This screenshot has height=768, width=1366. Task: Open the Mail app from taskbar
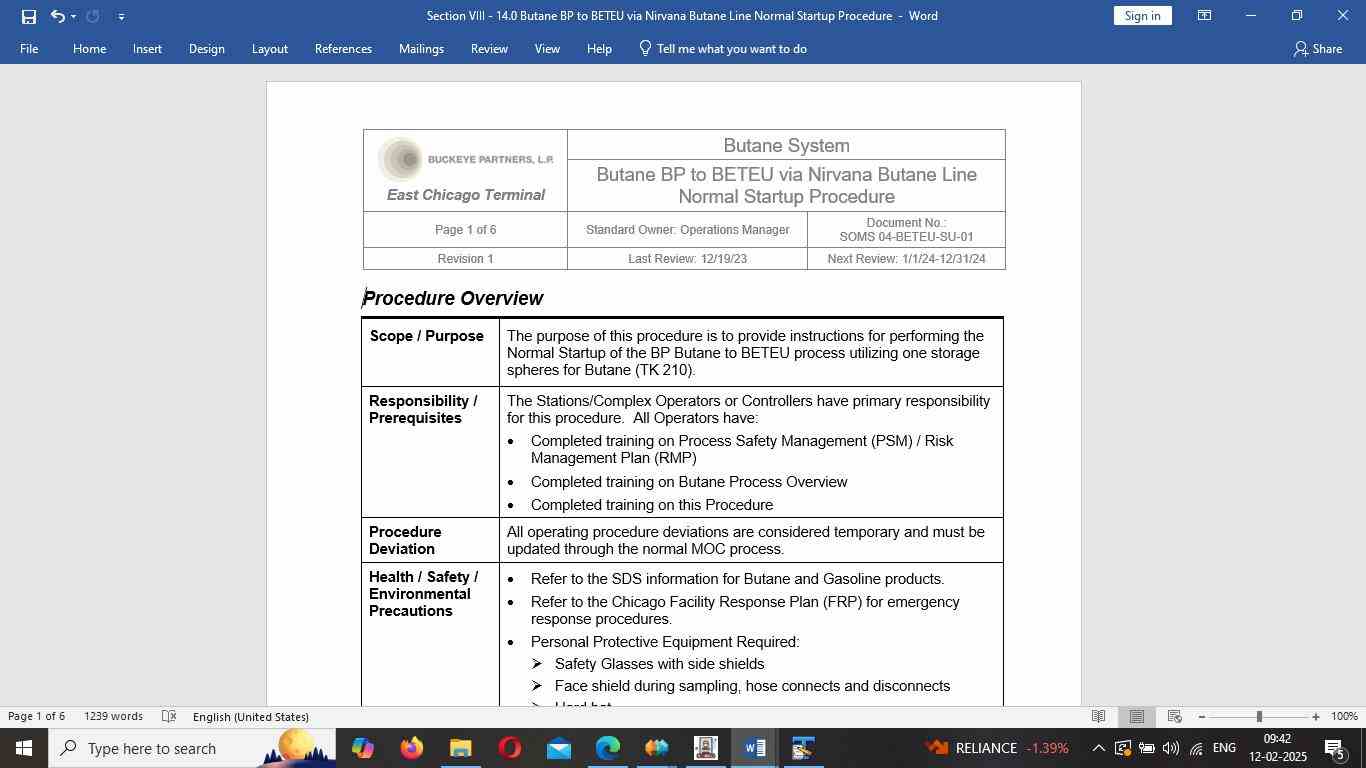tap(558, 748)
